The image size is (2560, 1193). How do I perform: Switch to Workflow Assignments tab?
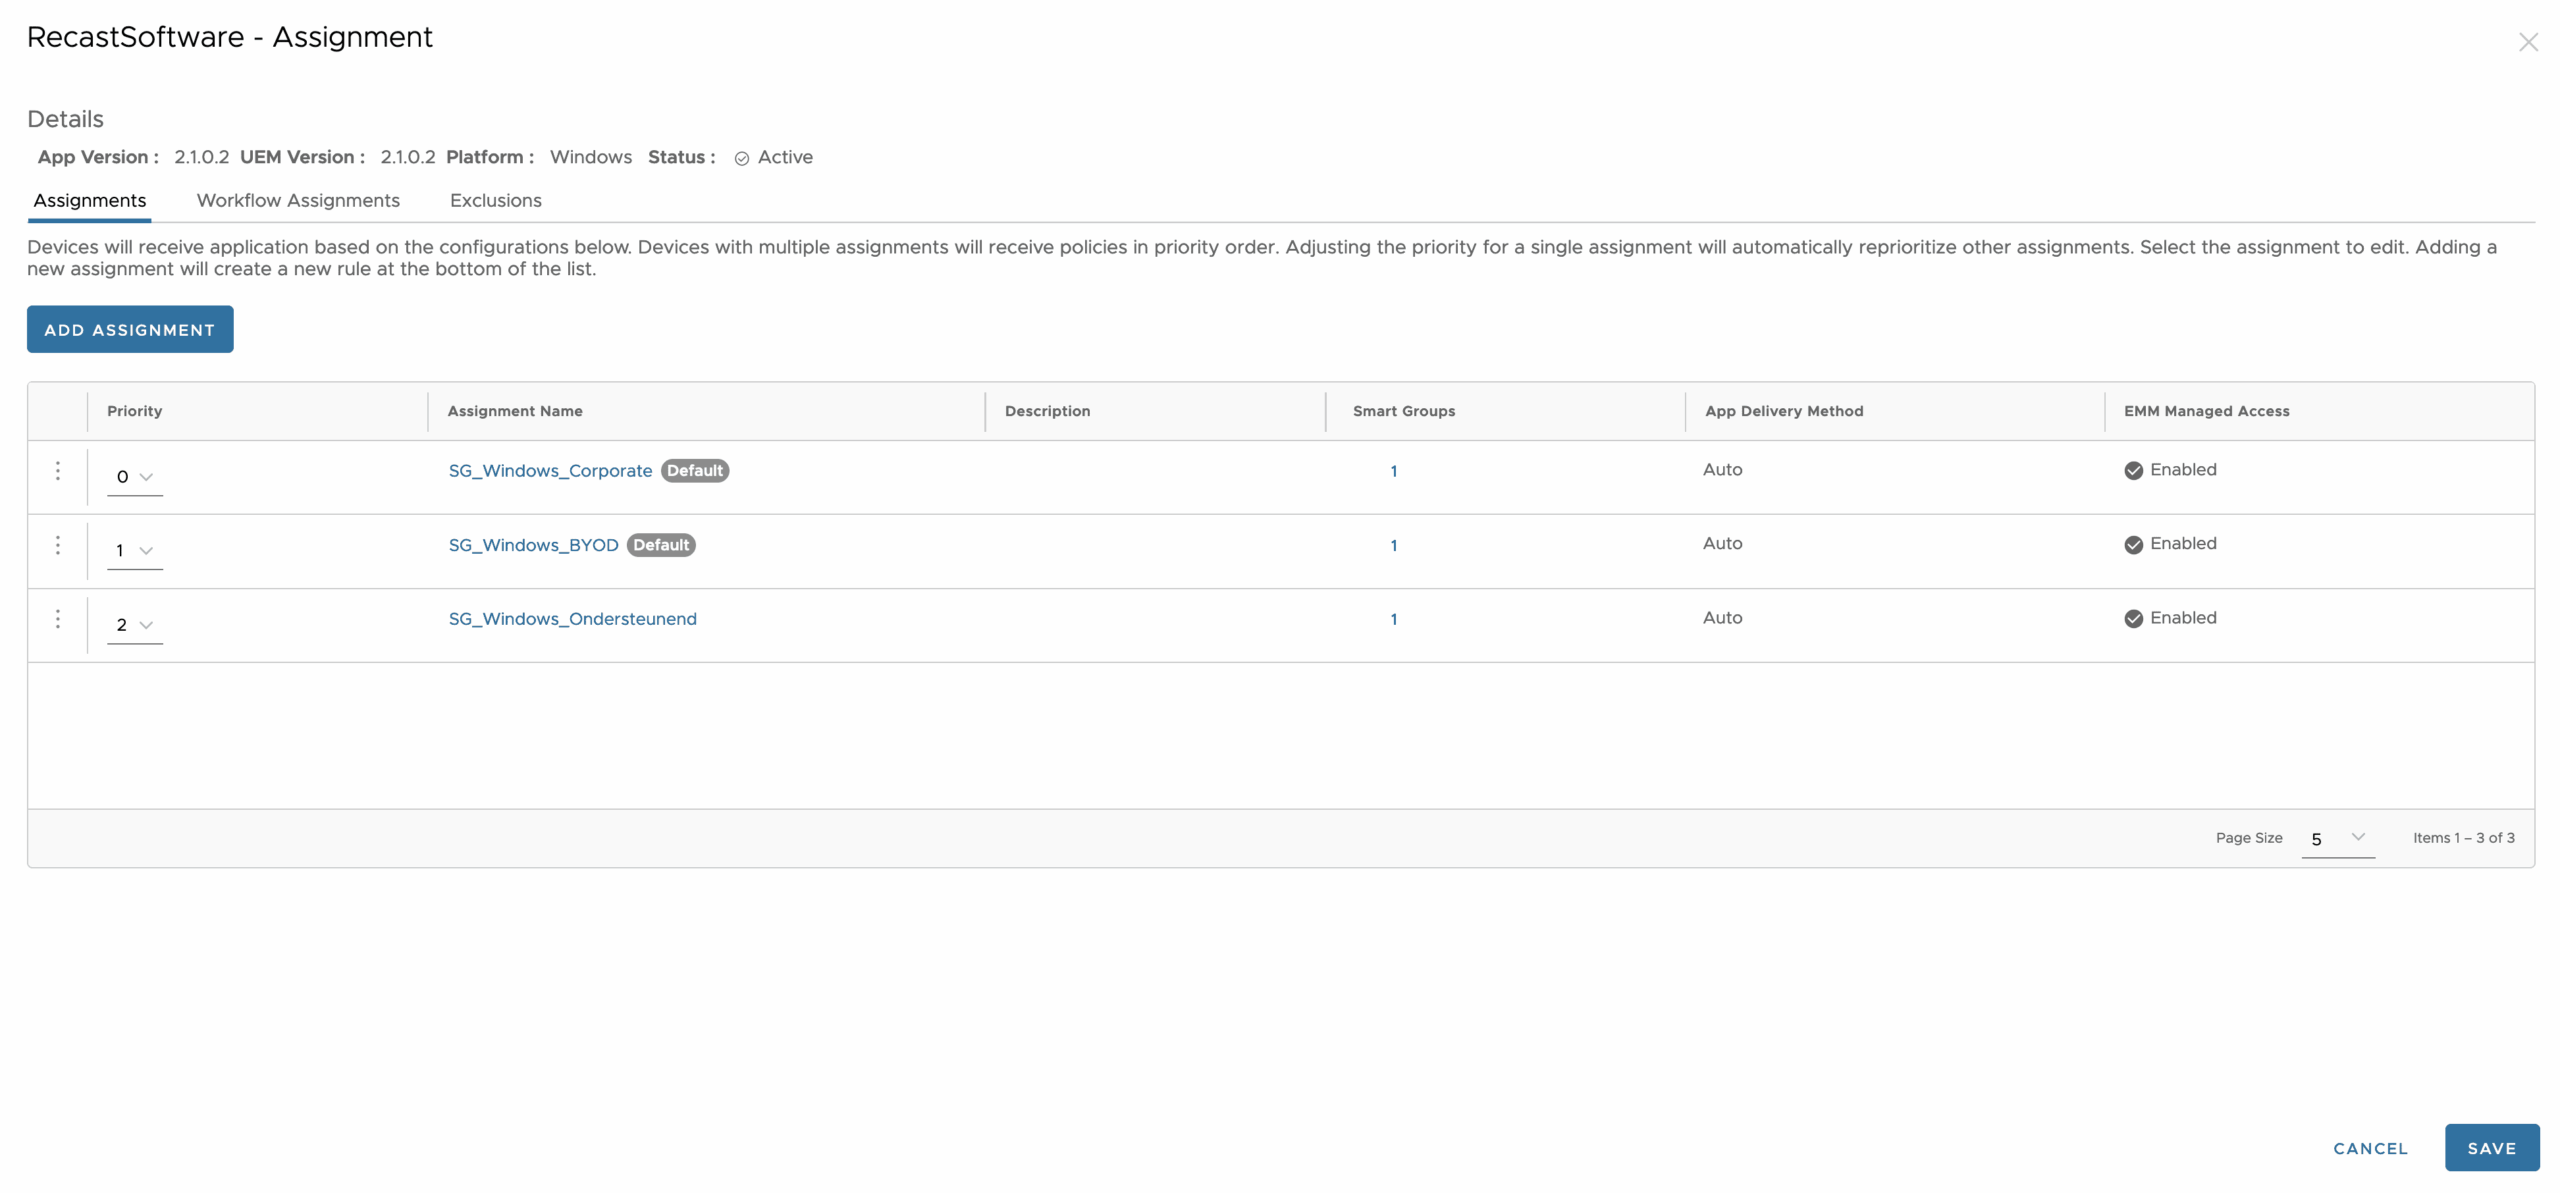tap(298, 200)
